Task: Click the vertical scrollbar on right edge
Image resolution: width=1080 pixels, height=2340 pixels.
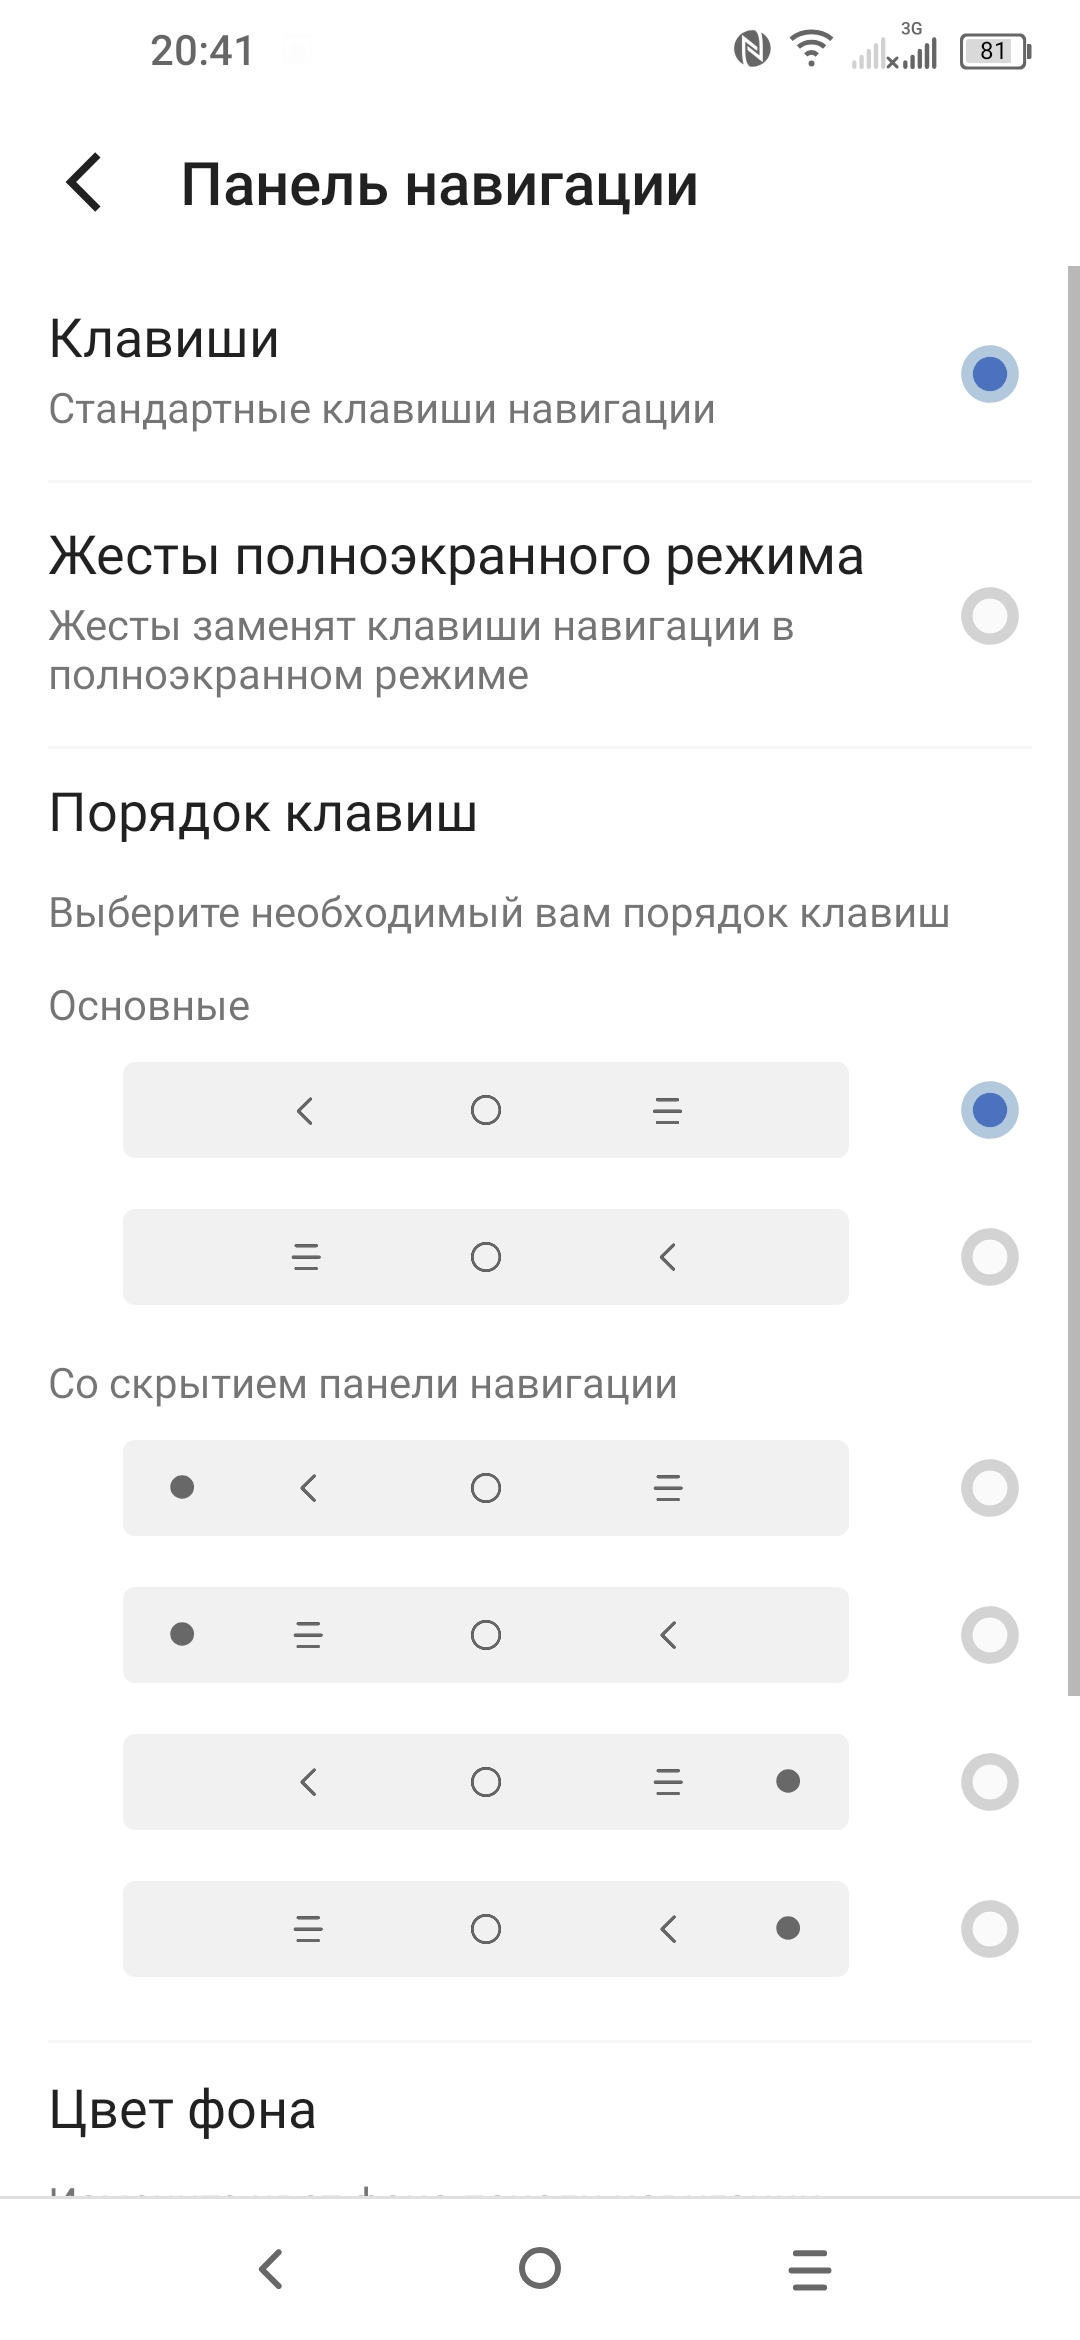Action: pyautogui.click(x=1073, y=980)
